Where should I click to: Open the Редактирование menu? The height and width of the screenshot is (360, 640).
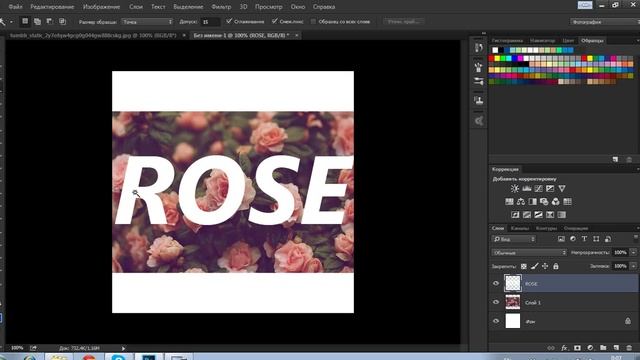point(52,7)
